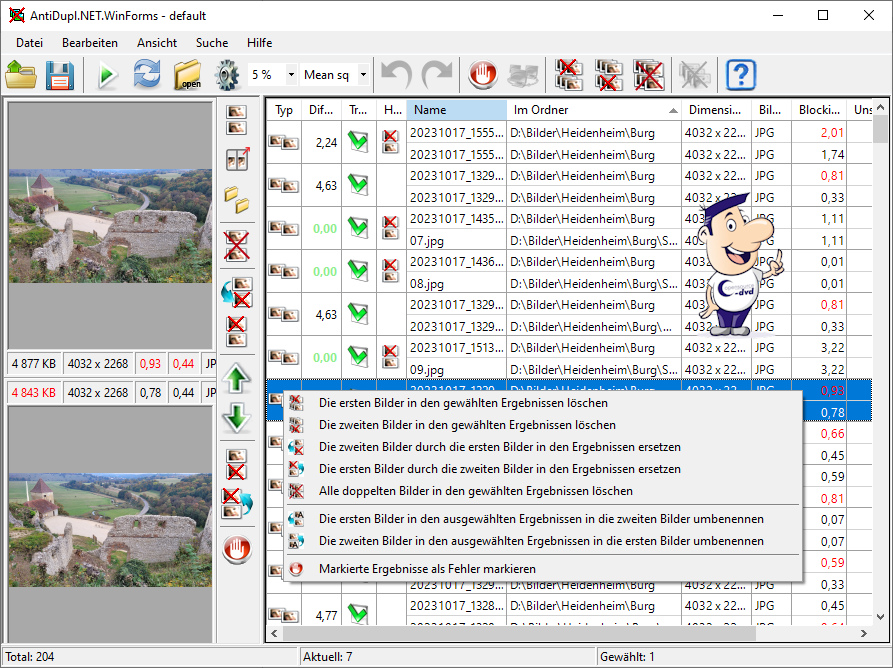
Task: Click the green down arrow for next result
Action: coord(237,418)
